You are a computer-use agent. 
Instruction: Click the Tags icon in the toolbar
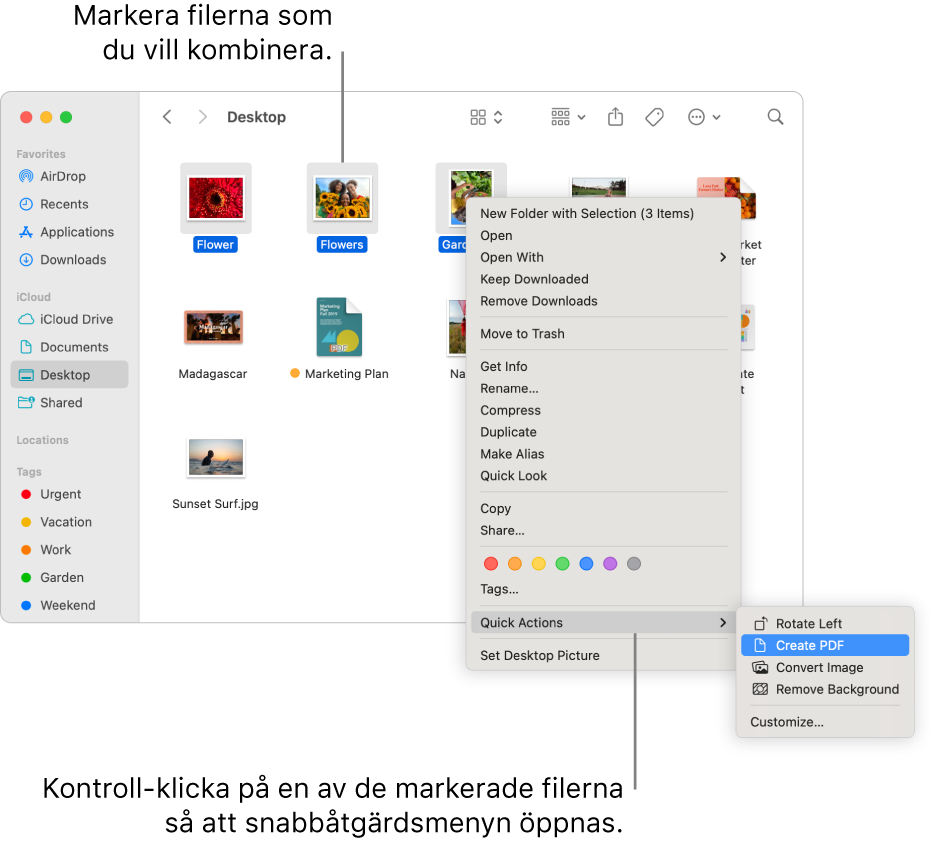coord(654,117)
